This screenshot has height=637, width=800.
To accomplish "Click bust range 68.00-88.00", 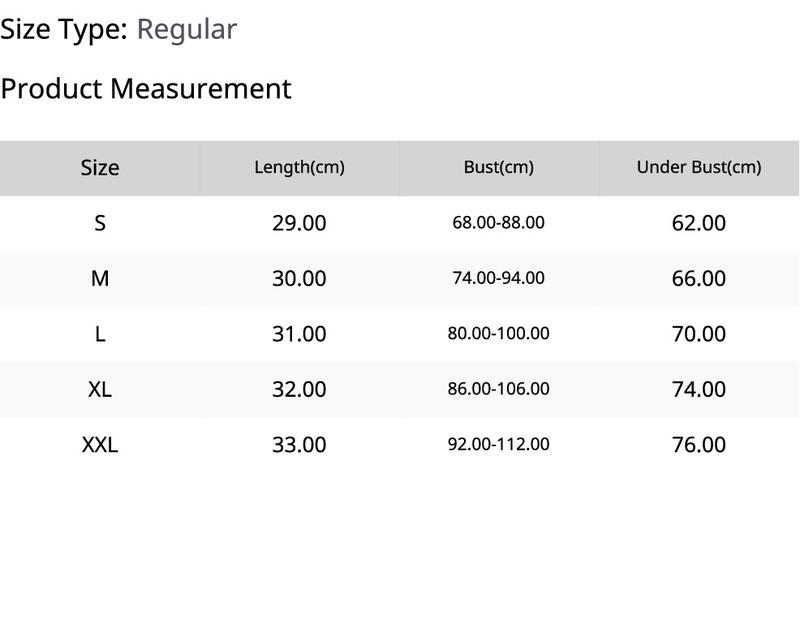I will coord(498,222).
